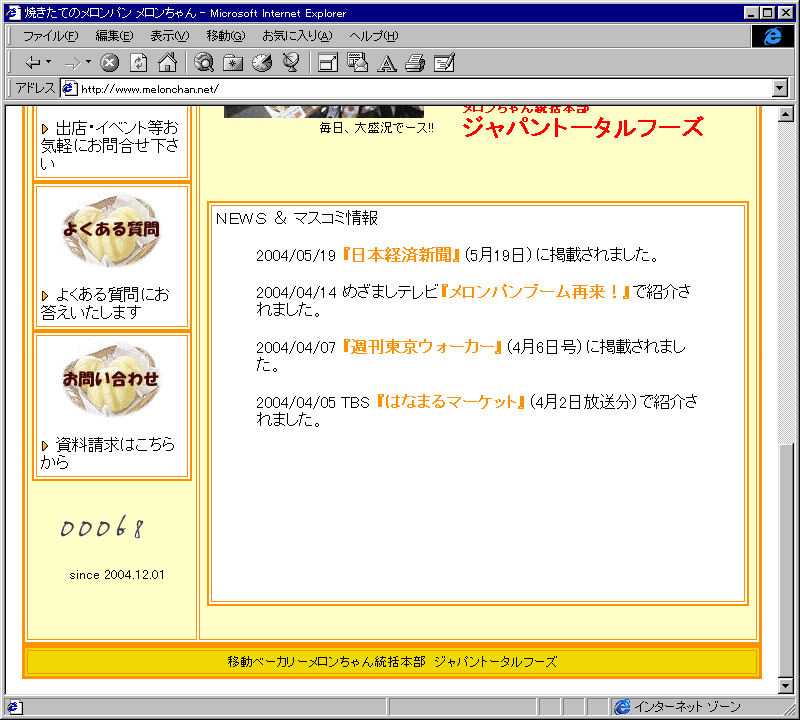This screenshot has width=800, height=720.
Task: Click the IE icon in the title bar
Action: tap(13, 13)
